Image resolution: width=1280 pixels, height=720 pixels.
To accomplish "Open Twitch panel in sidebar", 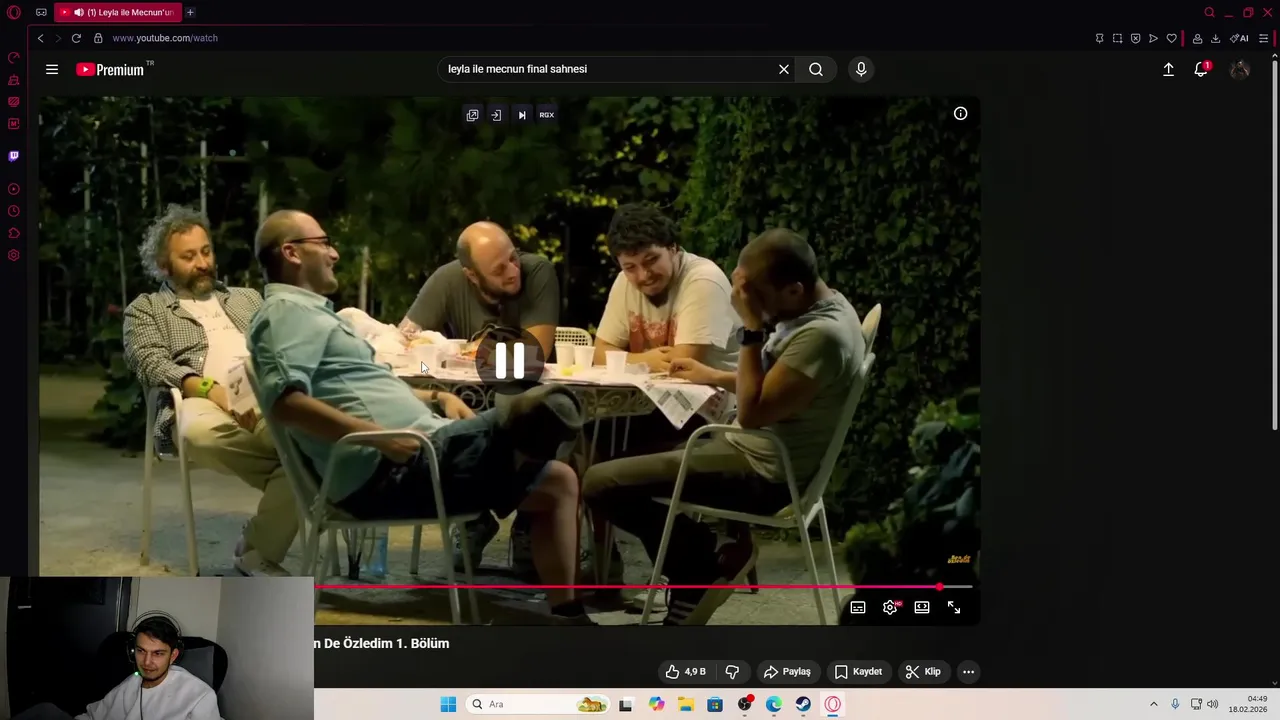I will (13, 156).
